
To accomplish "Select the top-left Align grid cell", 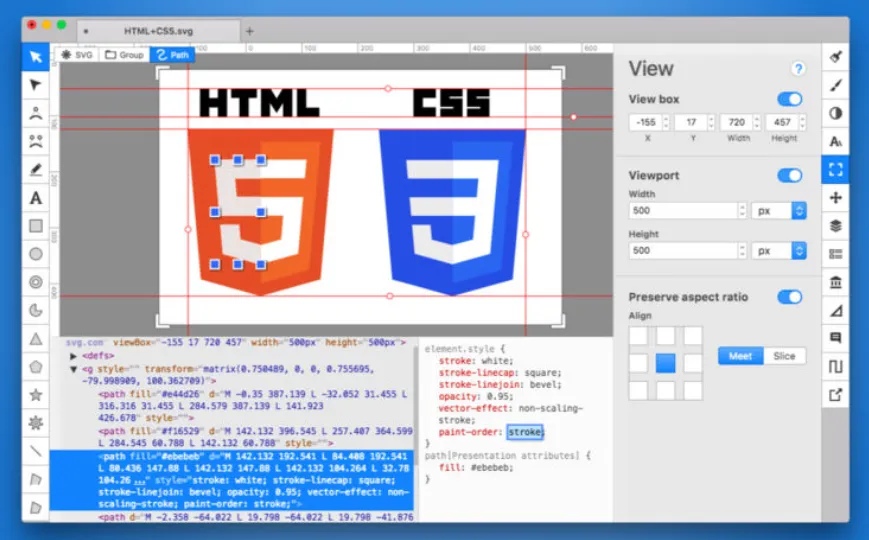I will 638,335.
